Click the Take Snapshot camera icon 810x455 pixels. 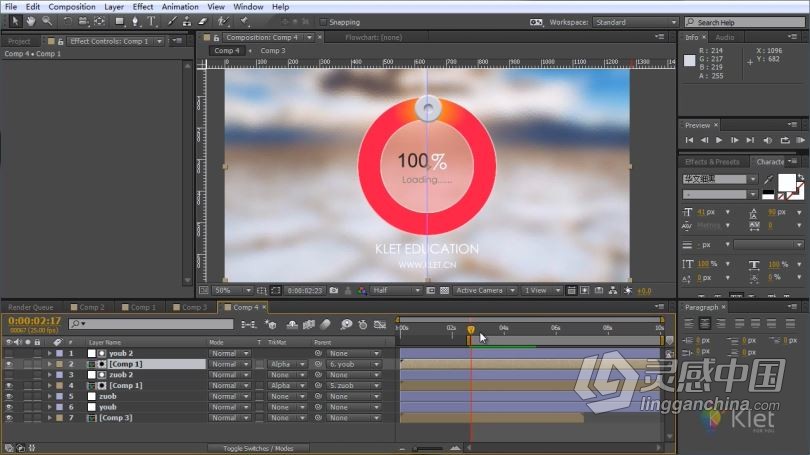tap(334, 291)
